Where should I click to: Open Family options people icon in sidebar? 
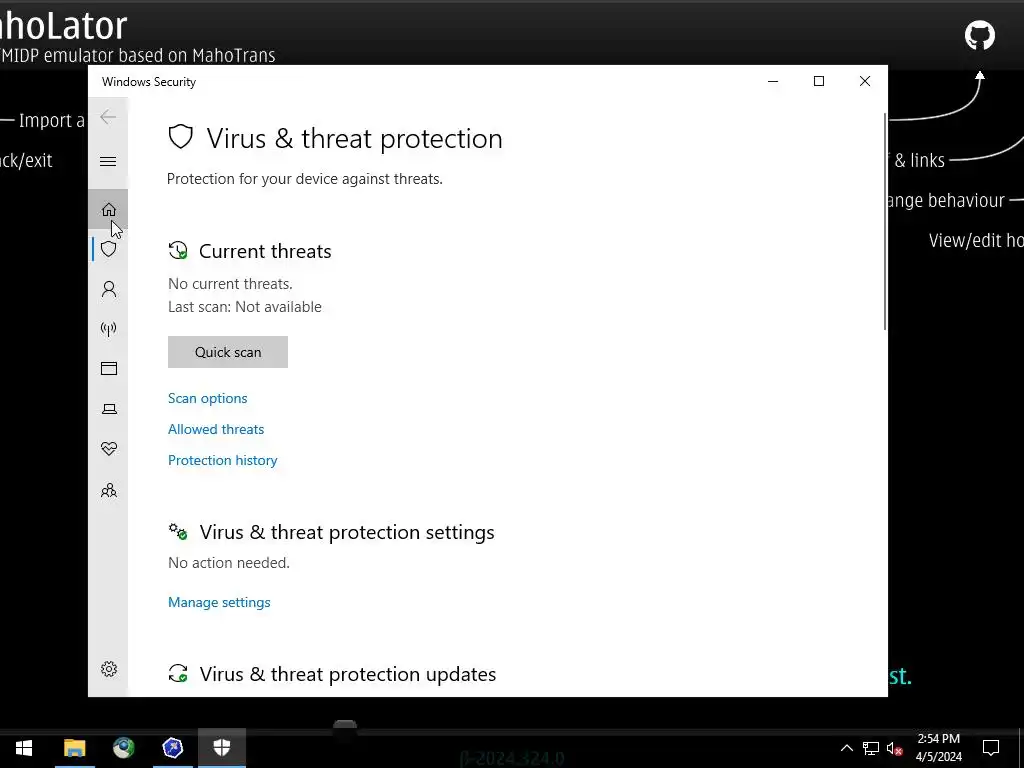click(108, 490)
